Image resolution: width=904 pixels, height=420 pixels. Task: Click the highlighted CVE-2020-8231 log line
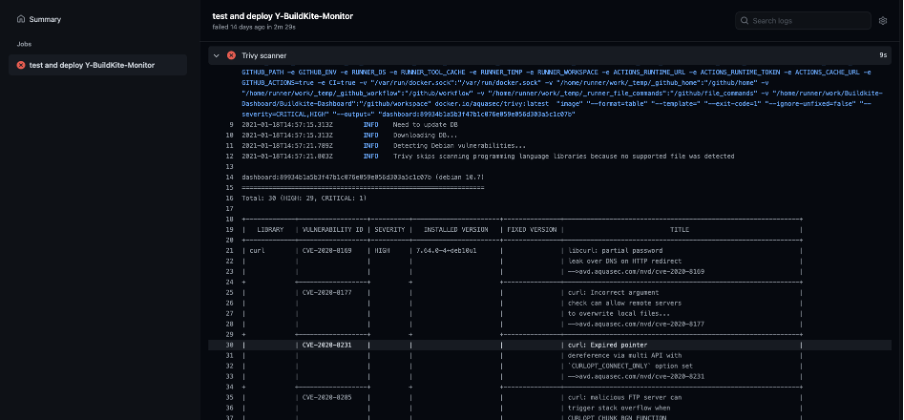coord(549,345)
